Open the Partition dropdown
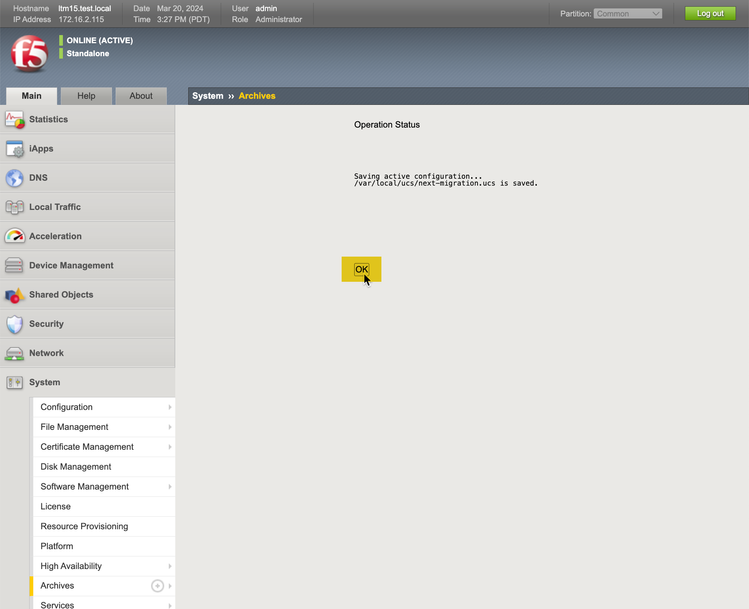This screenshot has width=749, height=609. 628,14
